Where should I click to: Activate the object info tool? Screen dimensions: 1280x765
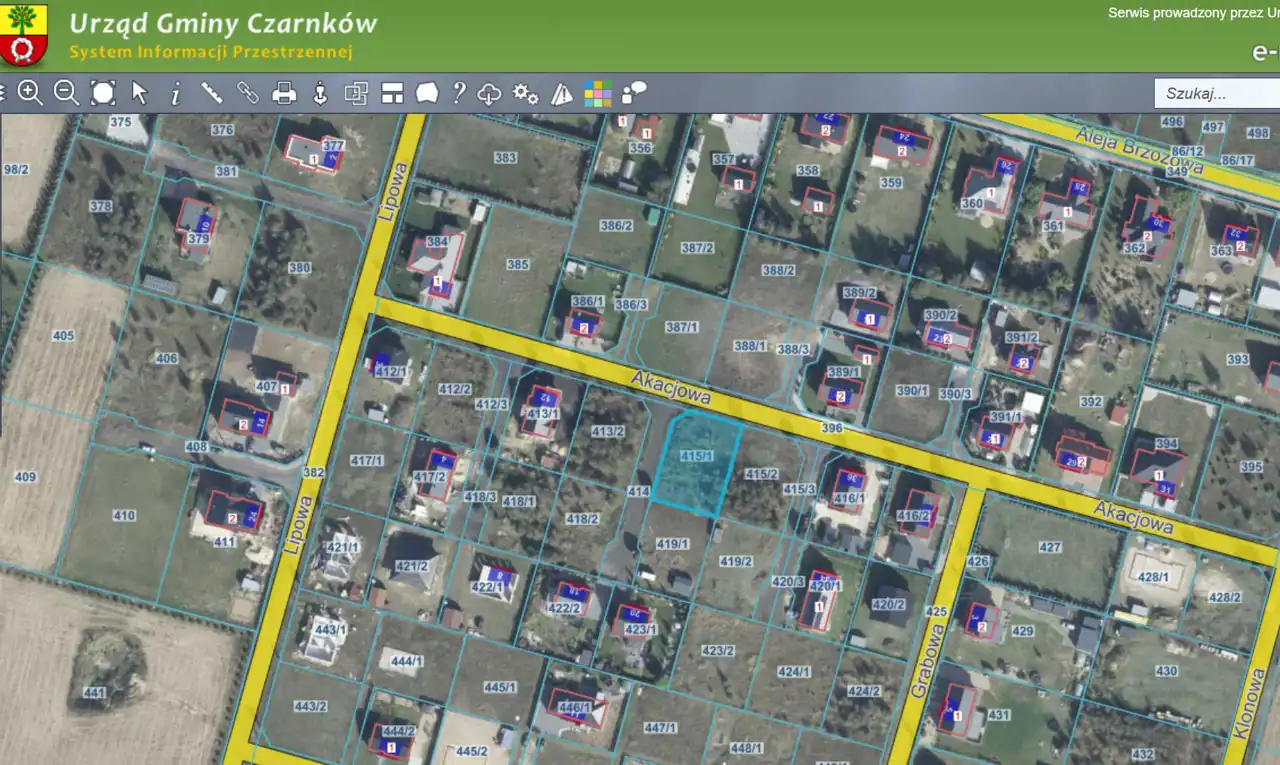[x=175, y=94]
